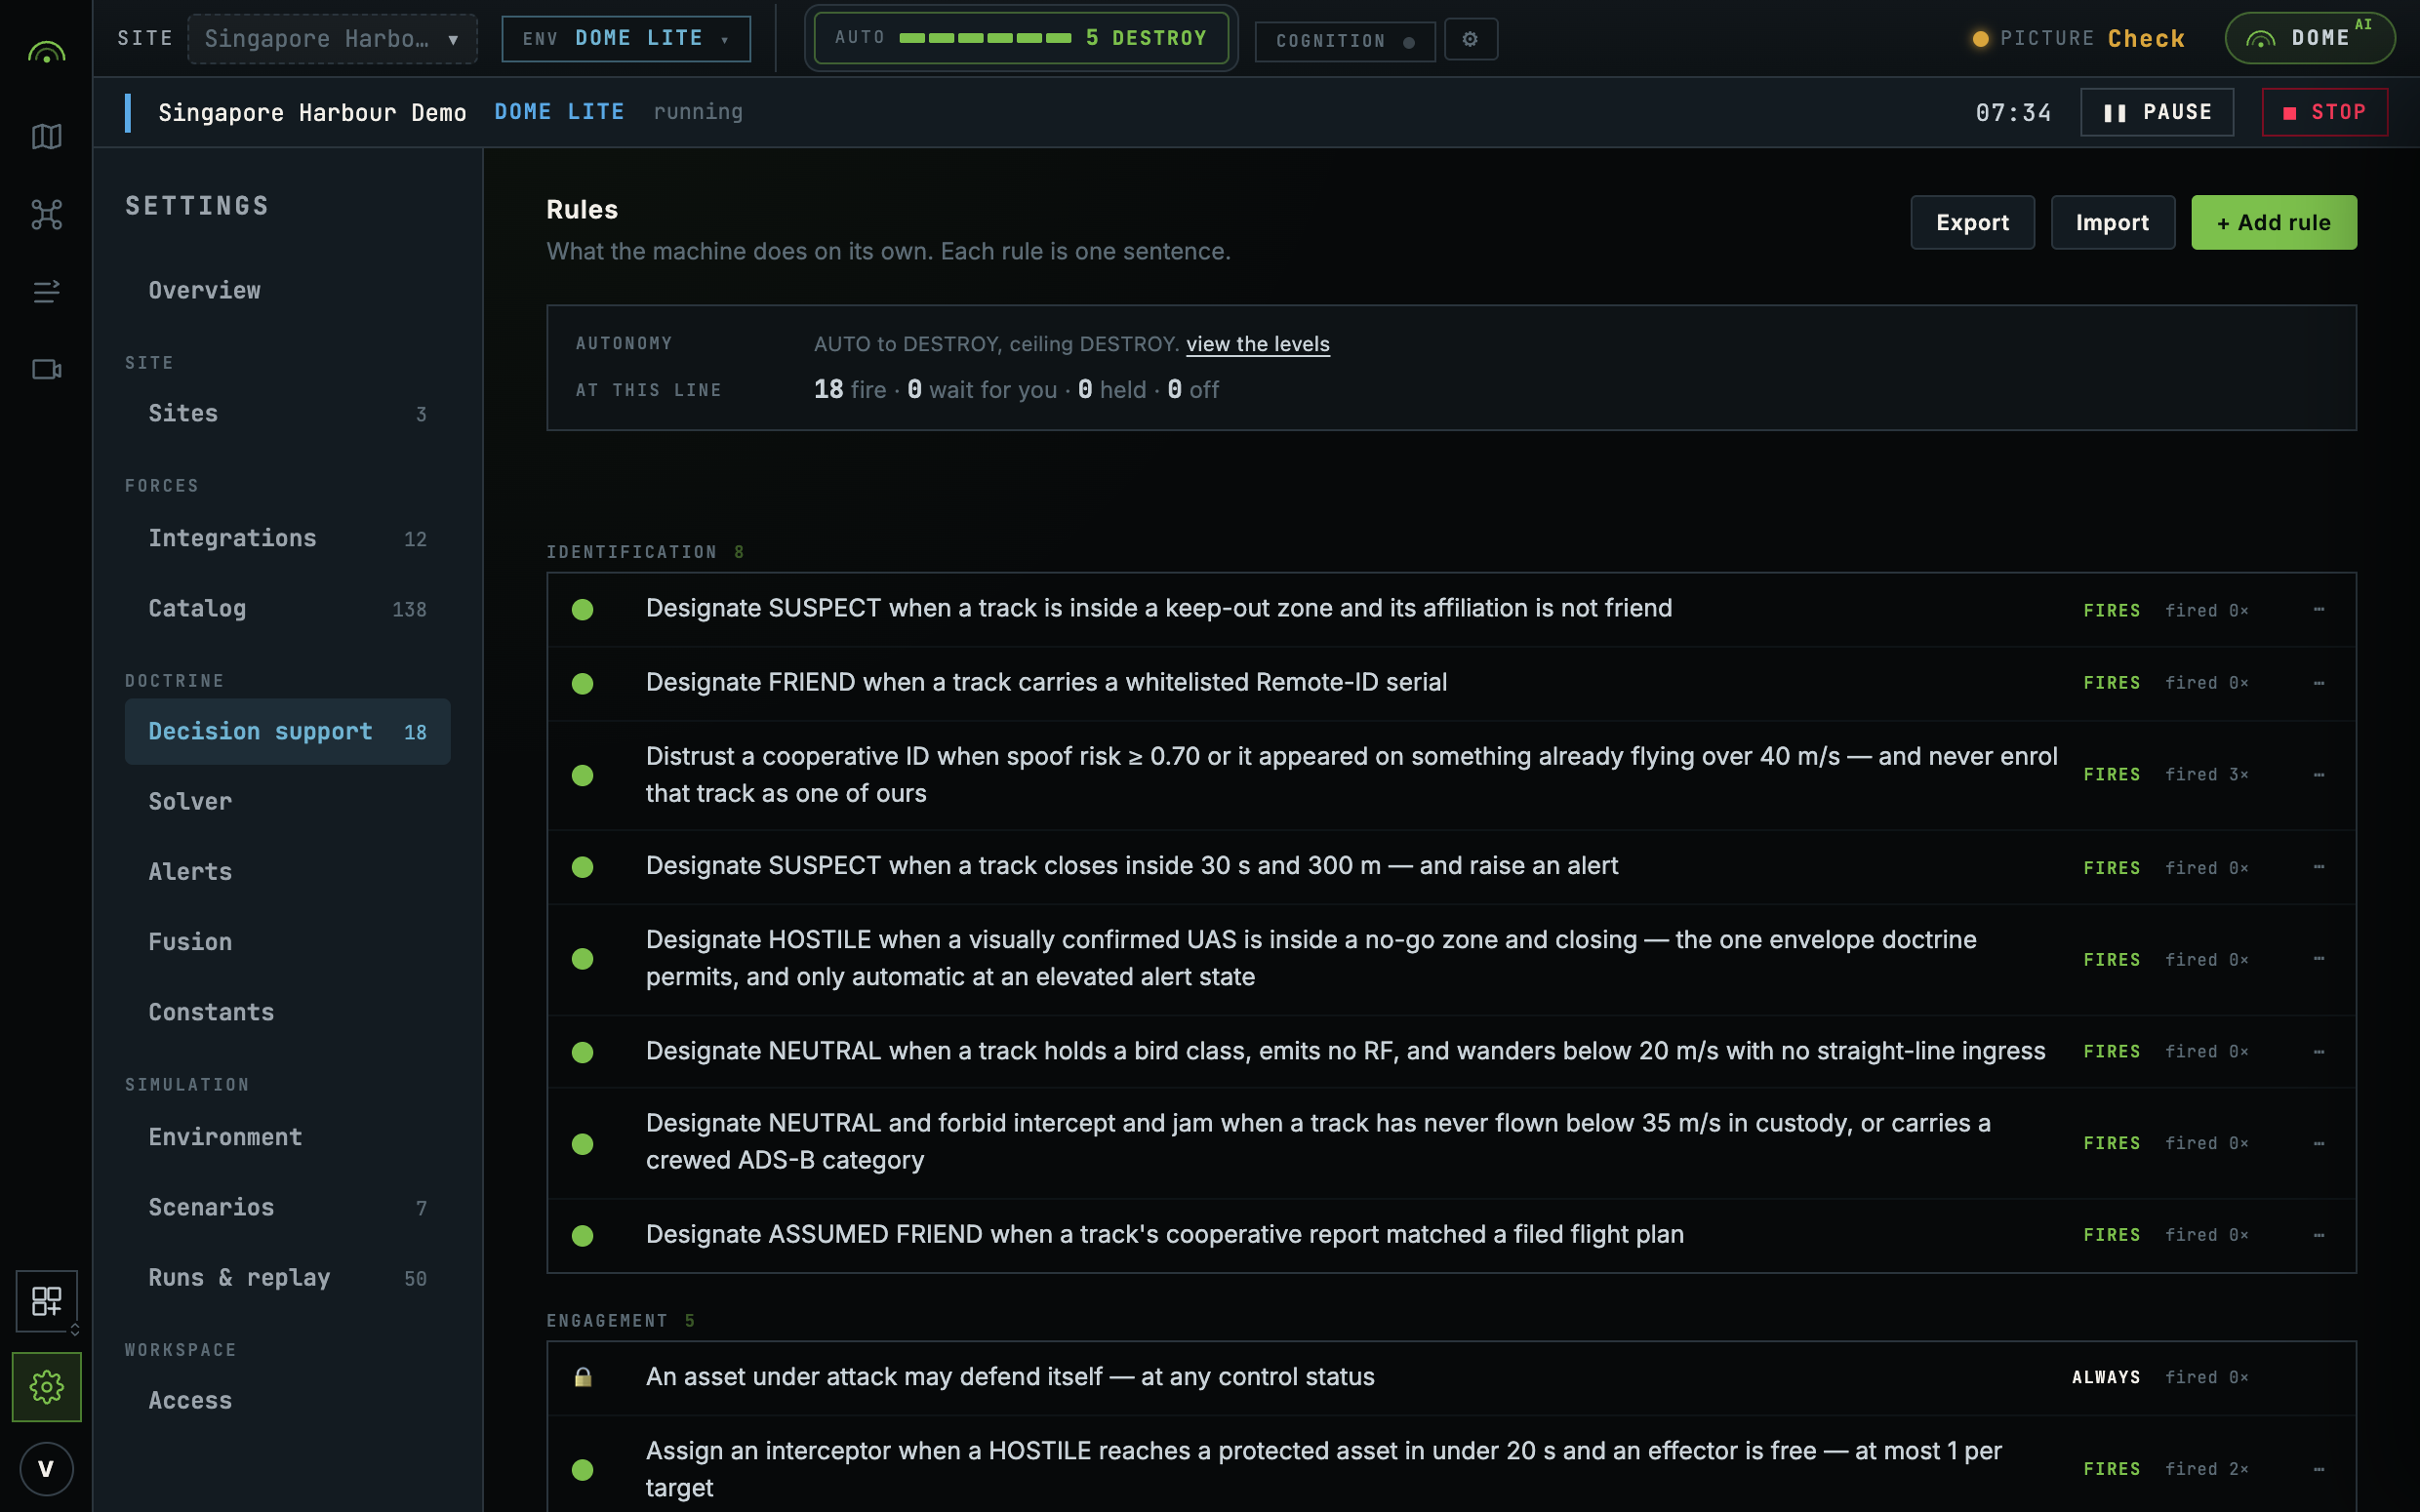Click the Dome logo at top of sidebar
Image resolution: width=2420 pixels, height=1512 pixels.
coord(46,52)
